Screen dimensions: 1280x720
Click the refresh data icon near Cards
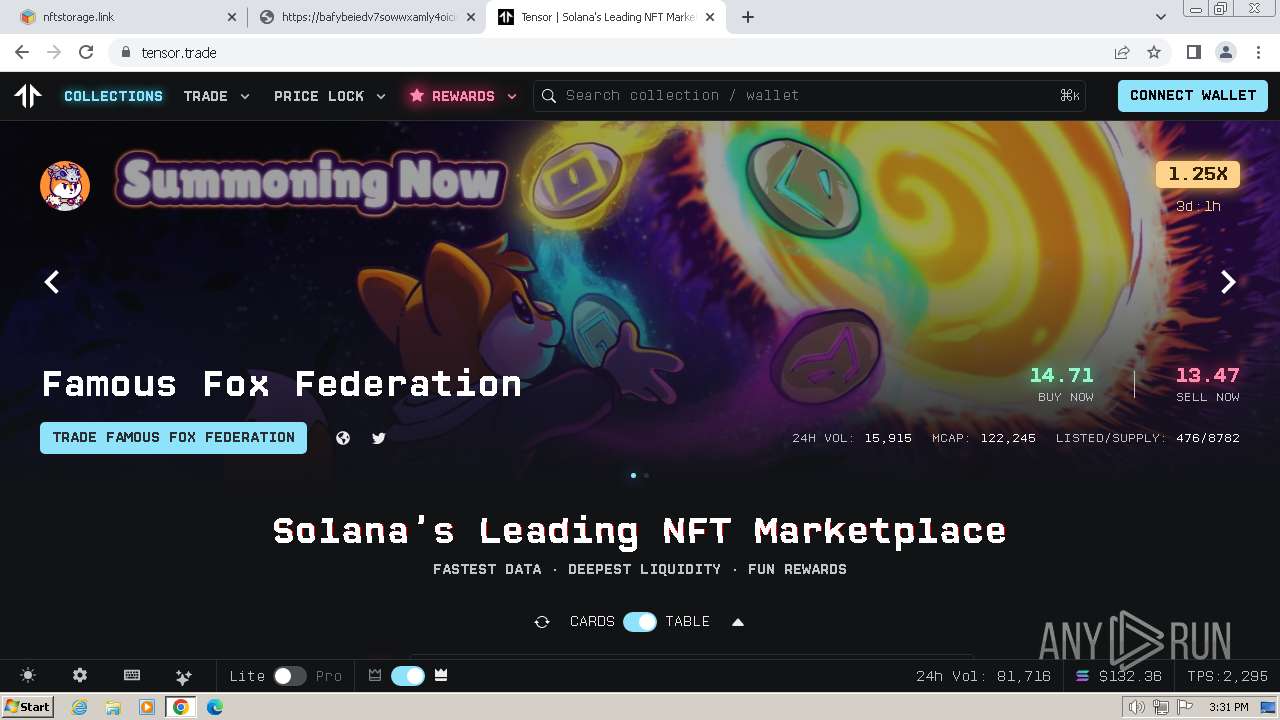(542, 622)
